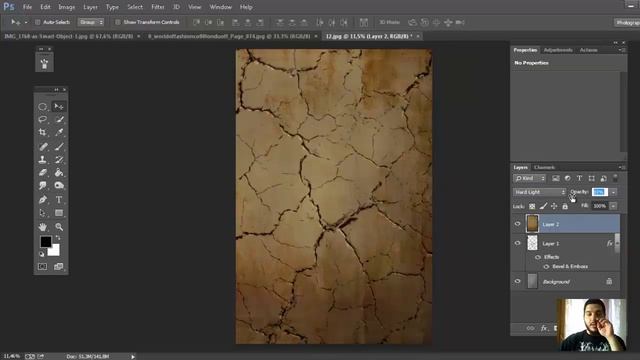Select the Eraser tool
Viewport: 640px width, 360px height.
(42, 173)
